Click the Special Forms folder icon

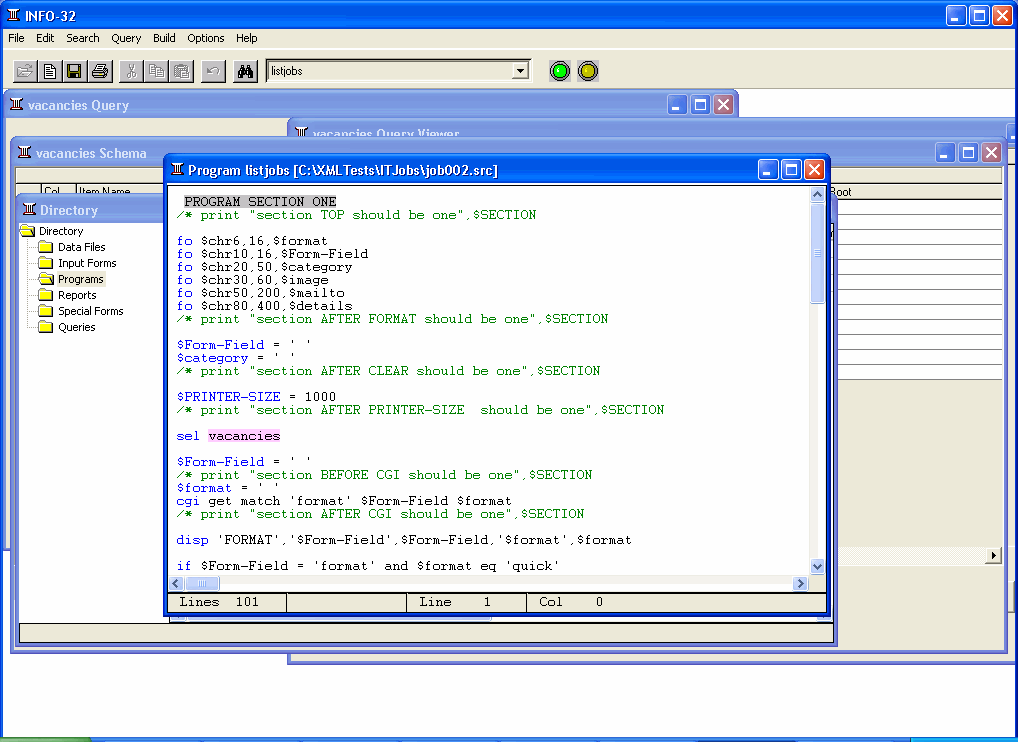[45, 311]
